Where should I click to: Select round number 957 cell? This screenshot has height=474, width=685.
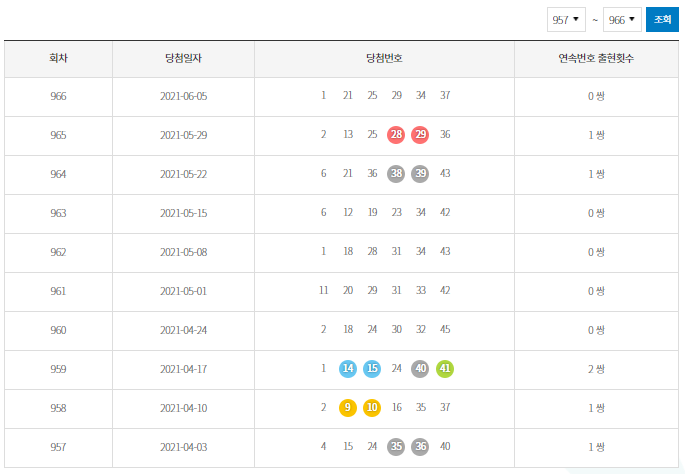(59, 447)
